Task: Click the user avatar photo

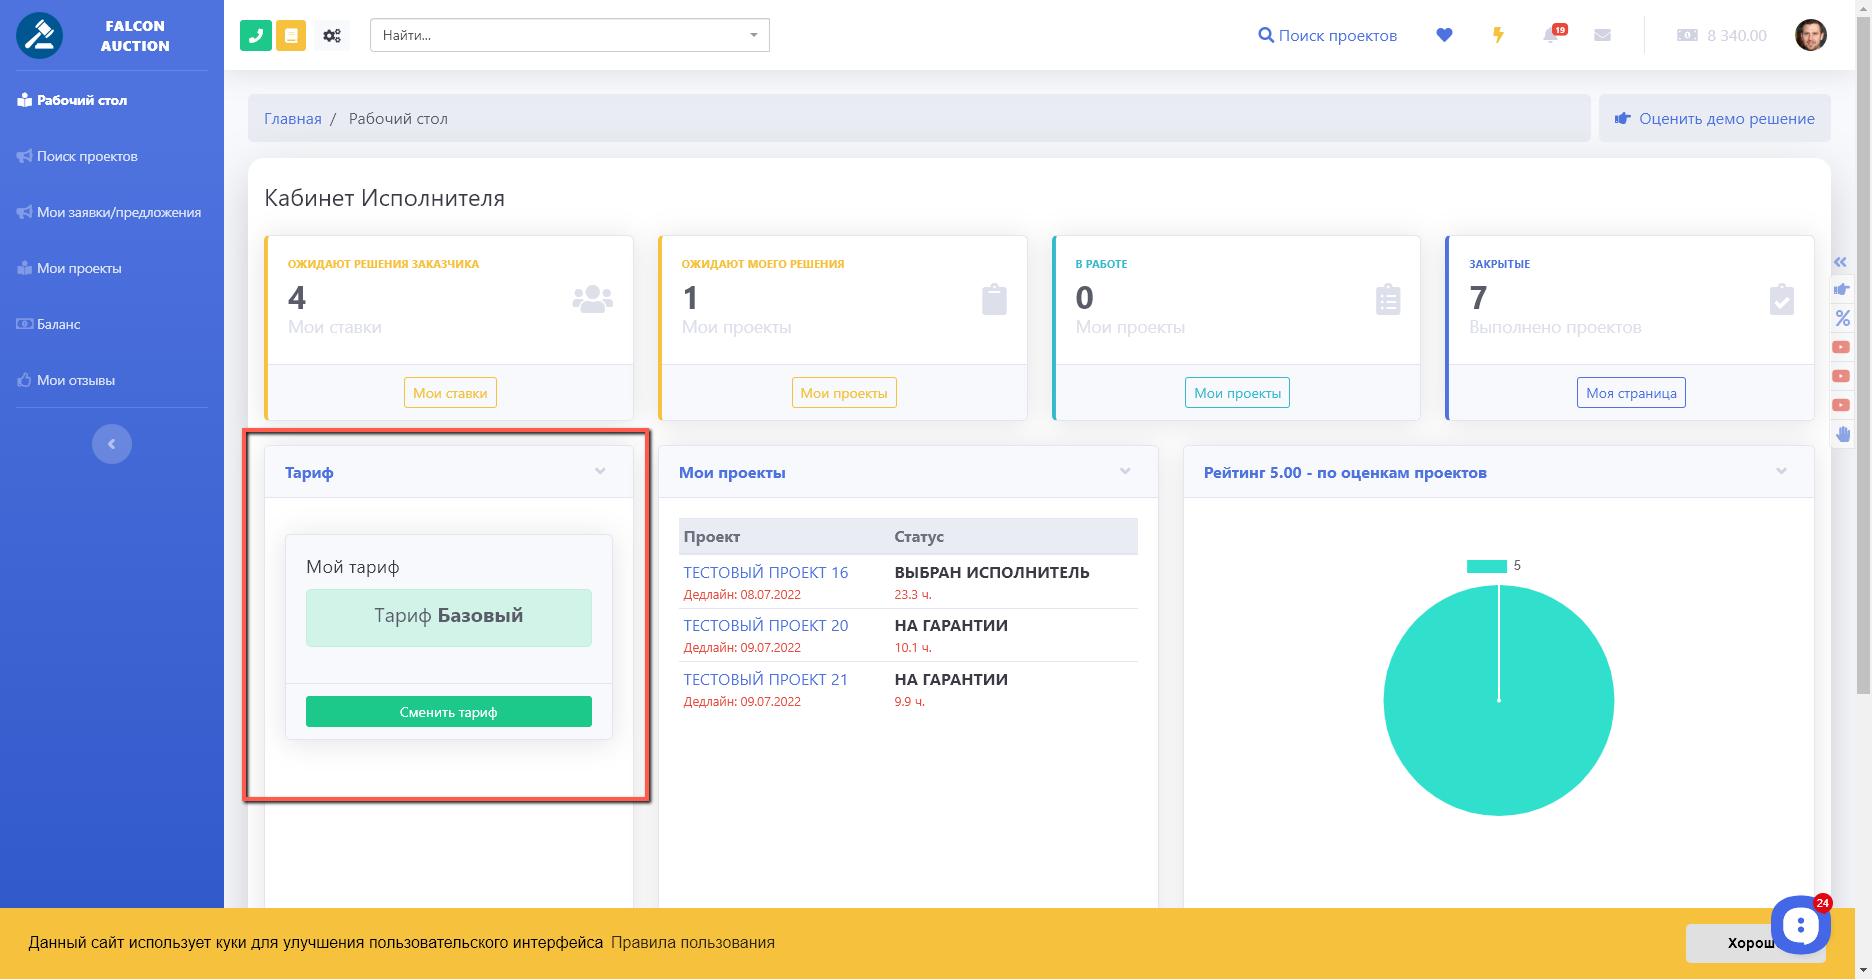Action: coord(1810,35)
